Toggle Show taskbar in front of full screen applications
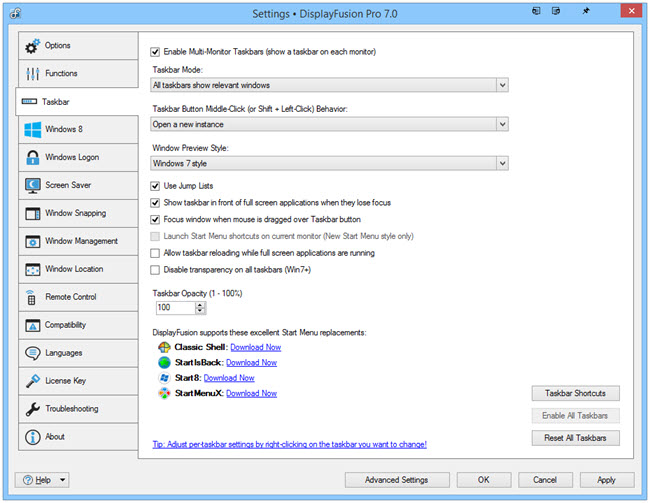 [155, 203]
